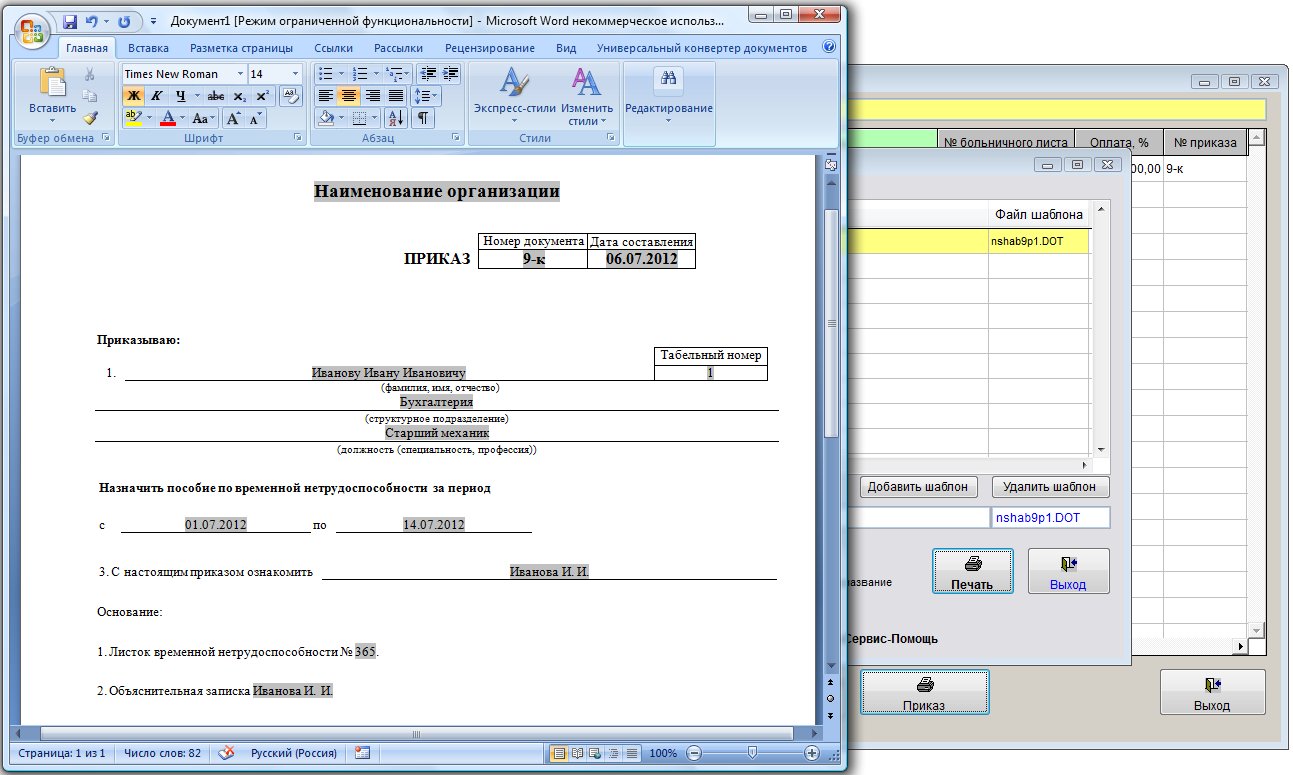Viewport: 1293px width, 775px height.
Task: Toggle subscript formatting
Action: pos(239,96)
